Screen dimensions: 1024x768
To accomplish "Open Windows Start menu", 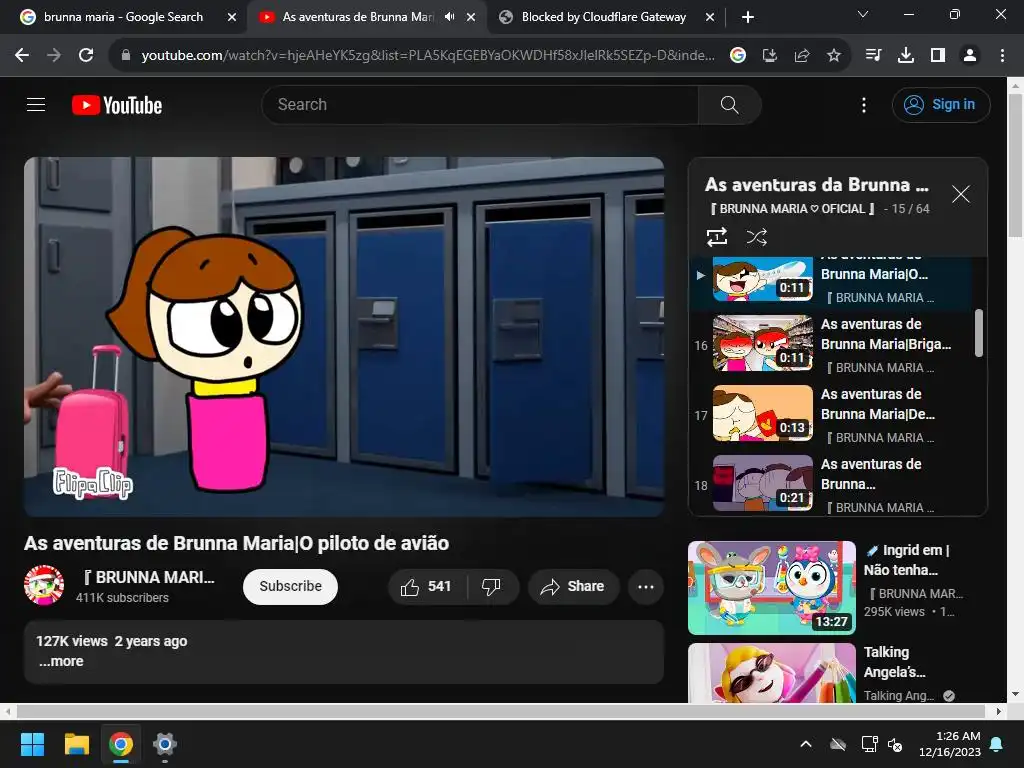I will (32, 744).
